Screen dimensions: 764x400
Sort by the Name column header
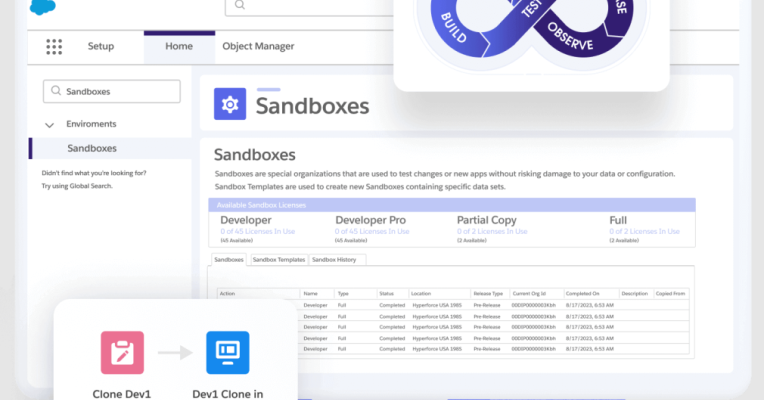click(310, 293)
